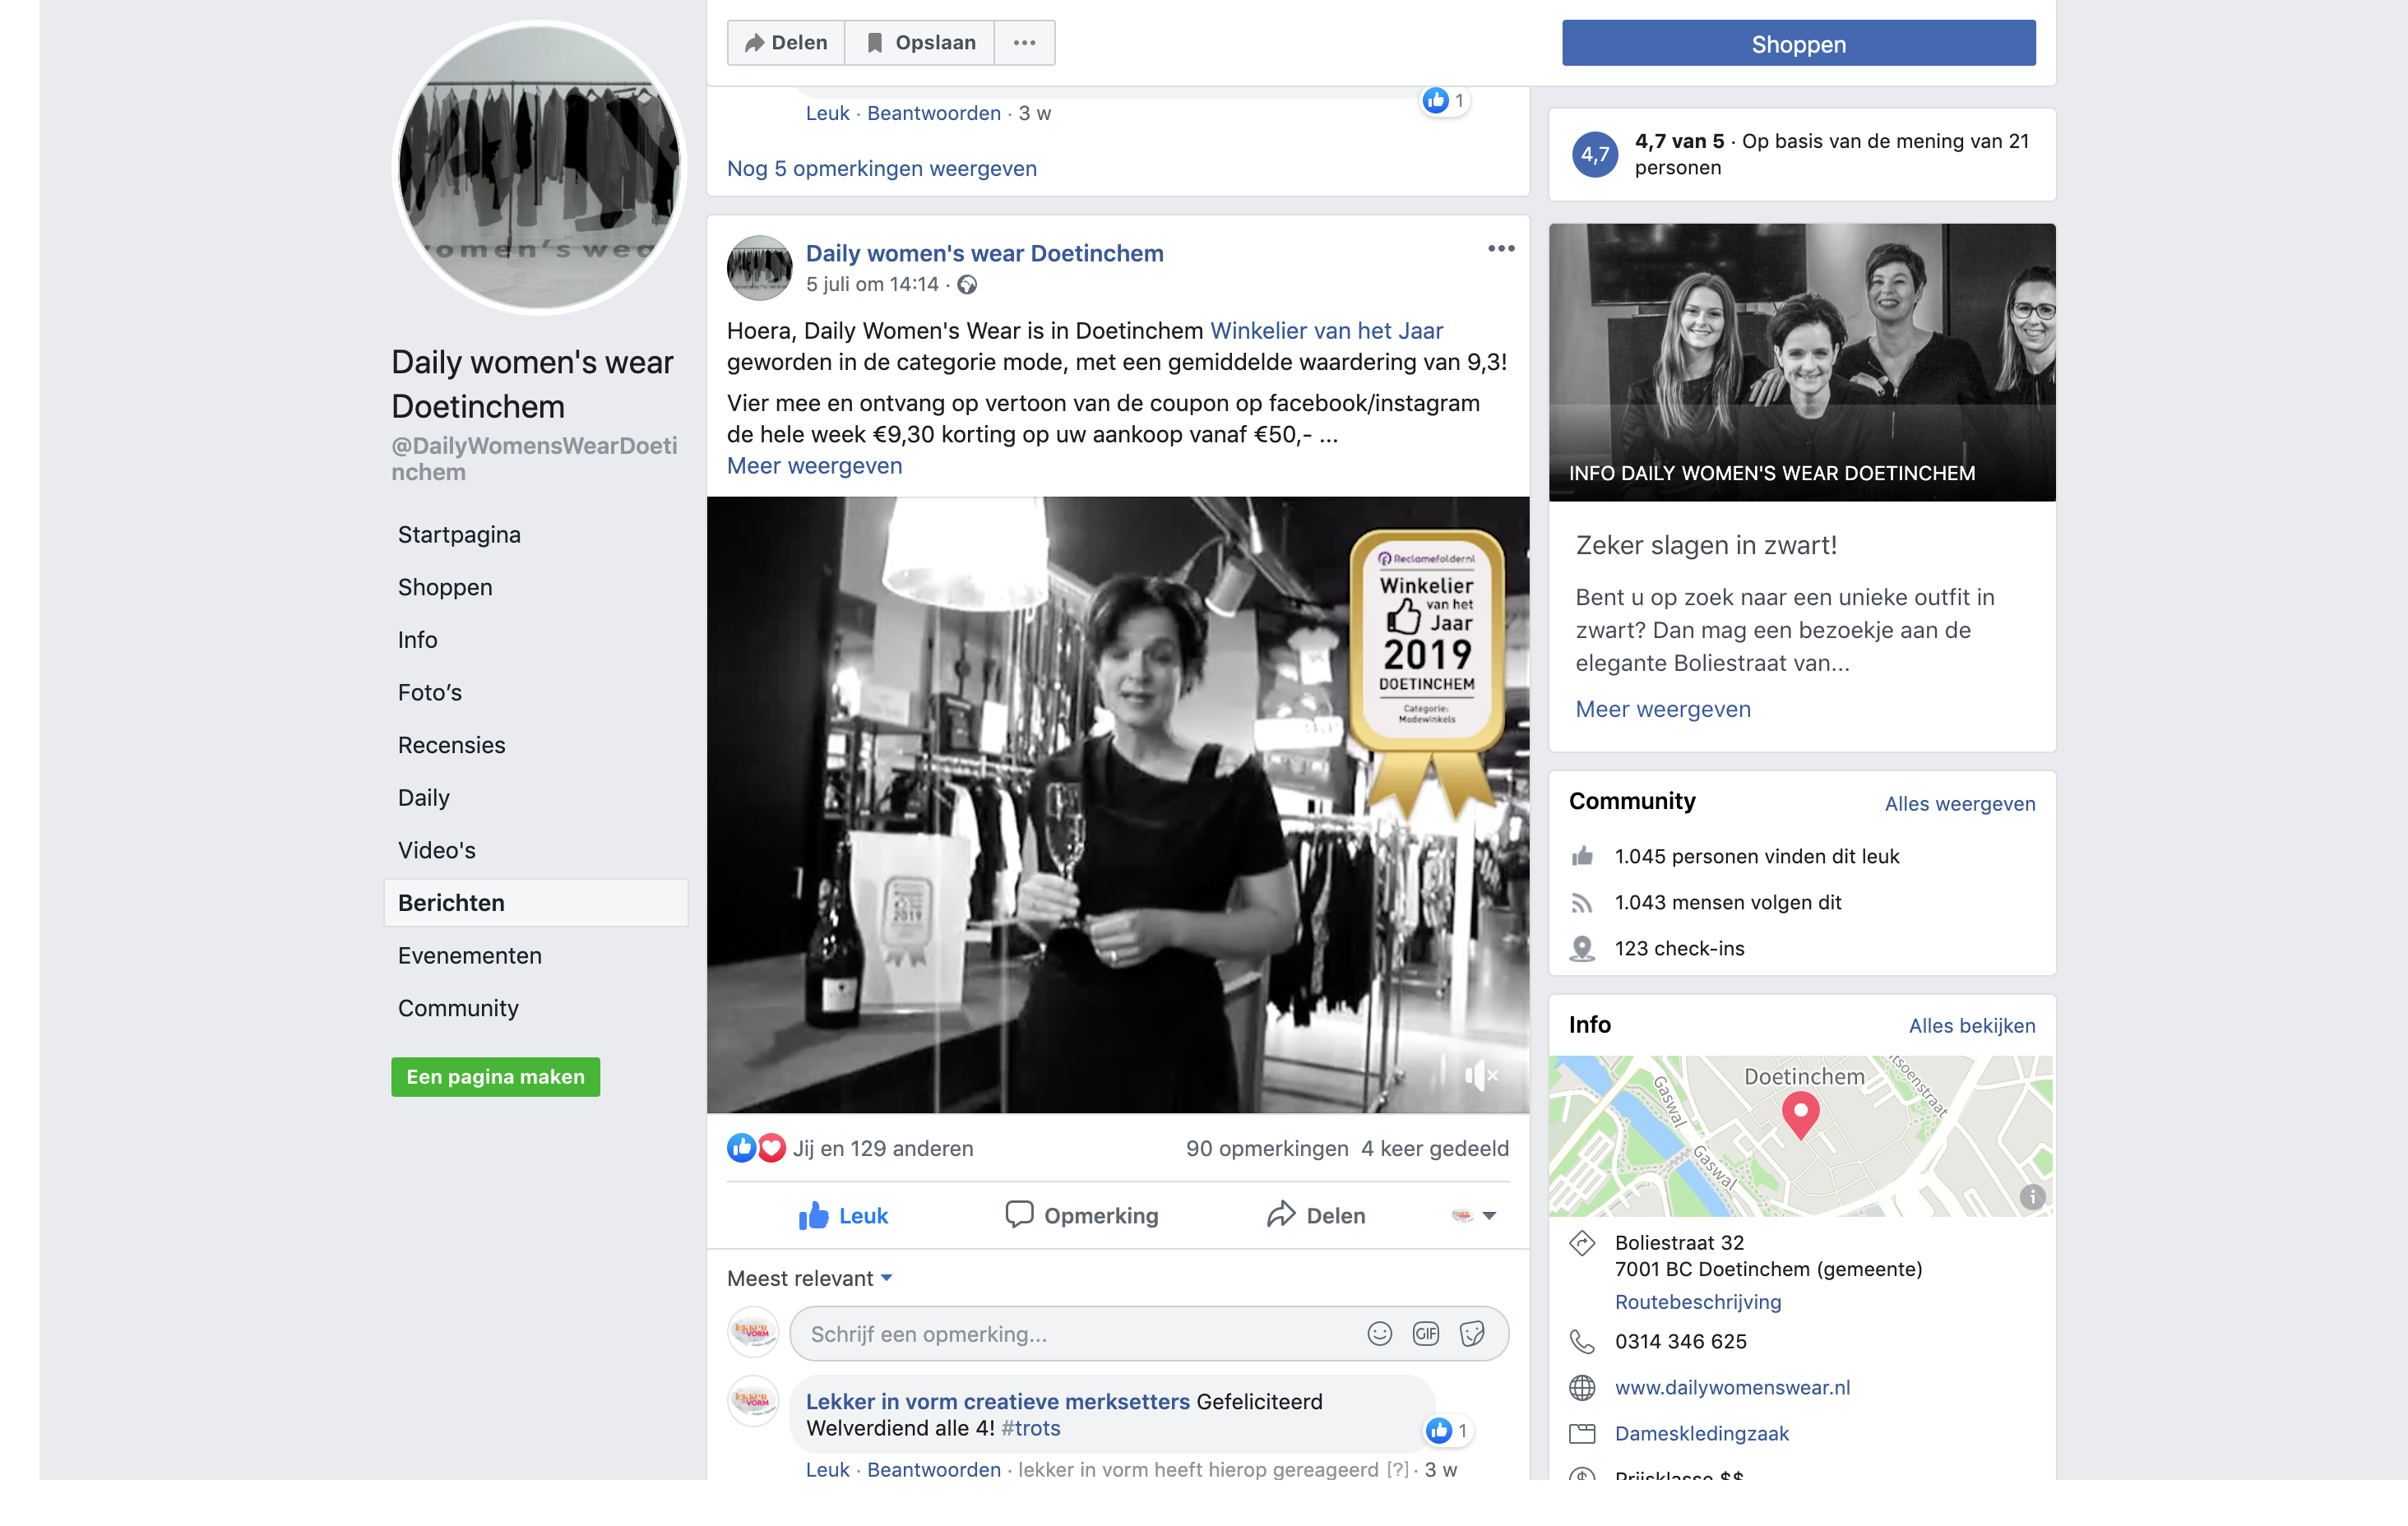The width and height of the screenshot is (2408, 1526).
Task: Click the map info icon
Action: tap(2031, 1197)
